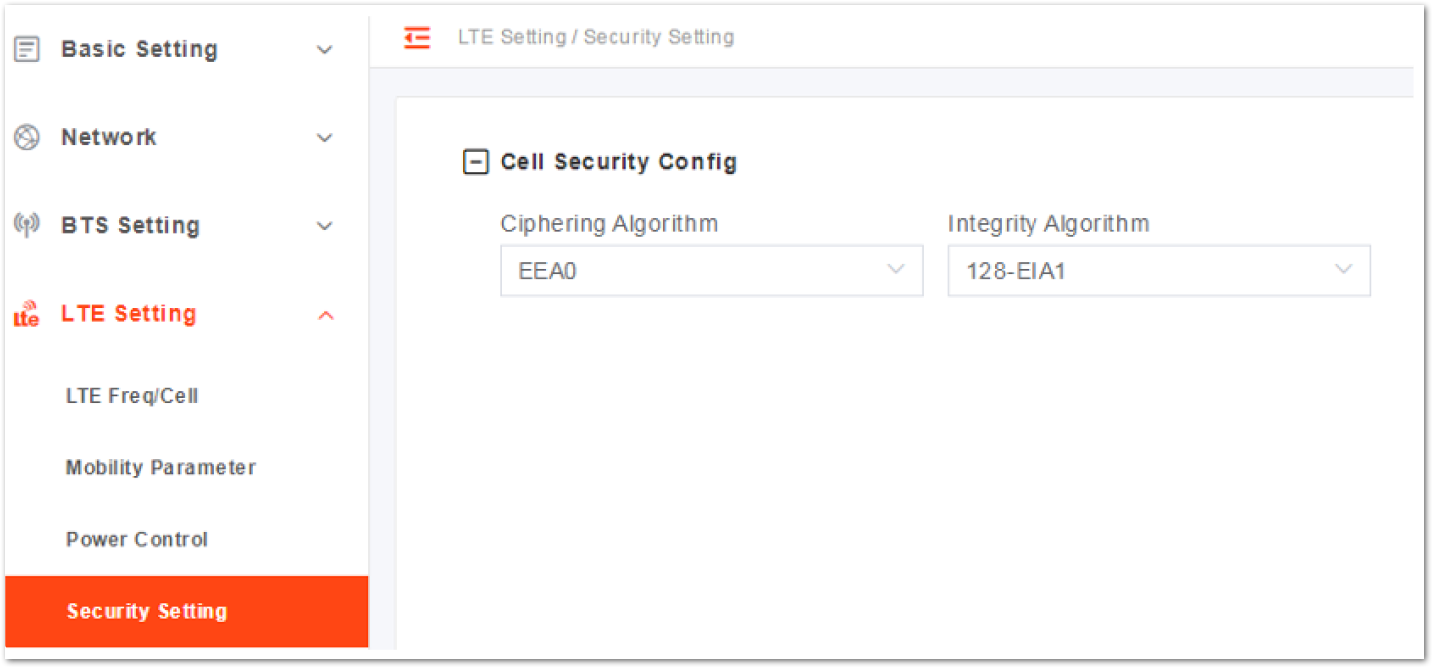
Task: Click the Cell Security Config heading
Action: click(619, 162)
